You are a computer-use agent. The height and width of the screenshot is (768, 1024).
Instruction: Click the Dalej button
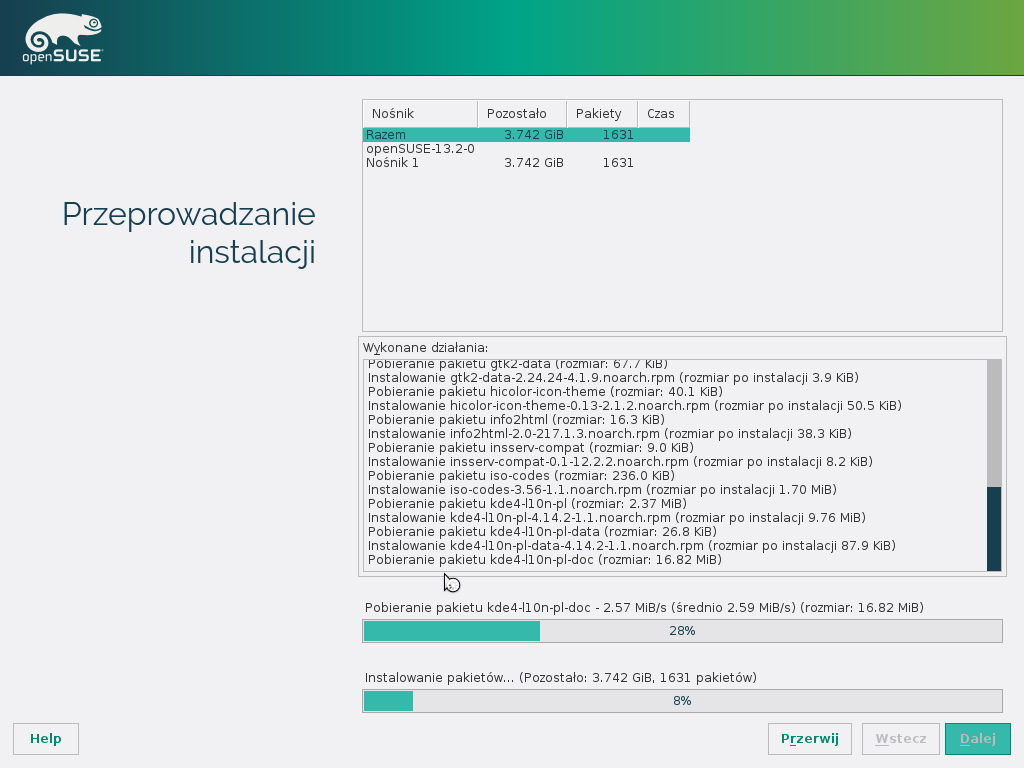click(x=977, y=739)
